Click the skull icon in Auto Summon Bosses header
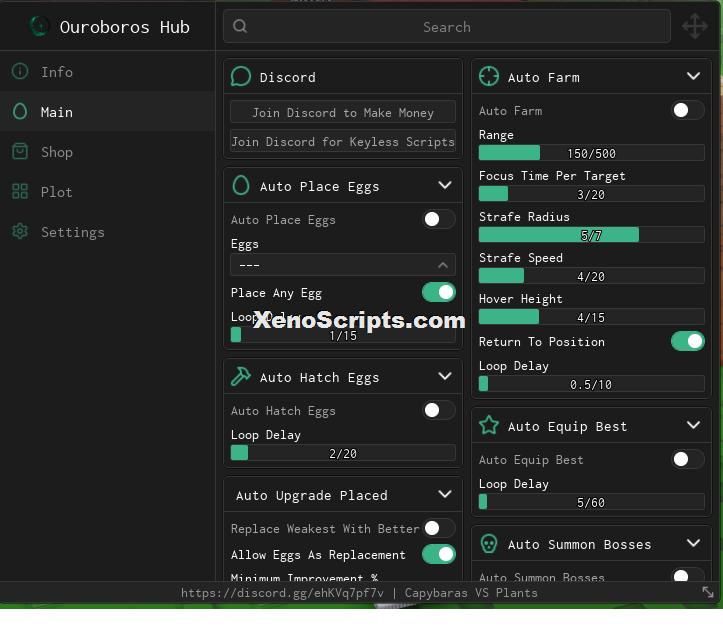 pos(489,544)
